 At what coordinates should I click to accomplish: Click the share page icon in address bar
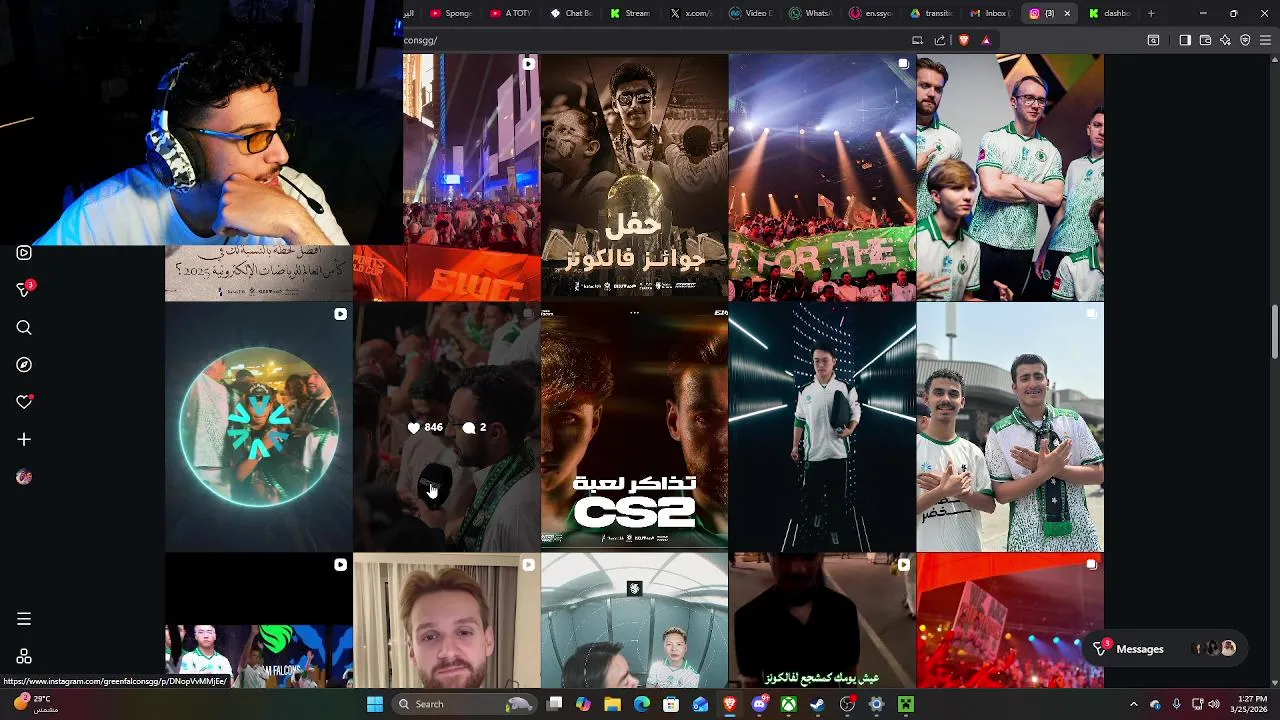940,40
